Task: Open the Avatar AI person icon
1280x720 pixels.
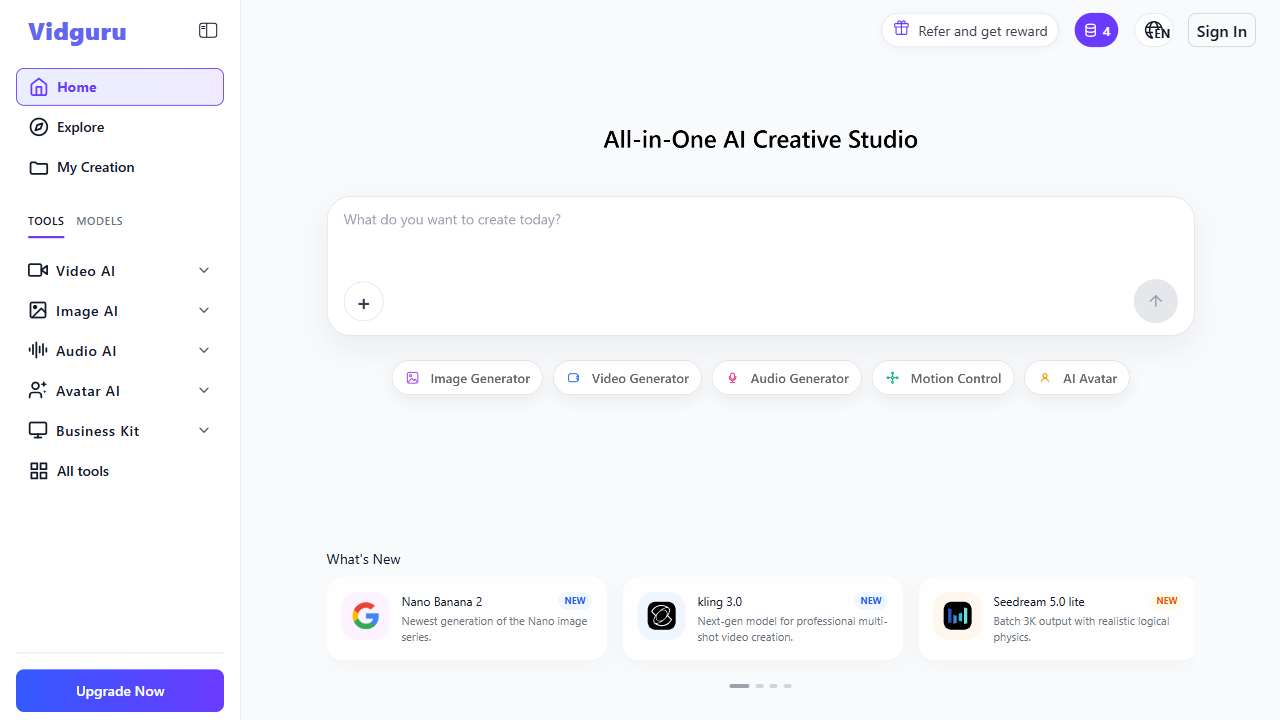Action: point(38,390)
